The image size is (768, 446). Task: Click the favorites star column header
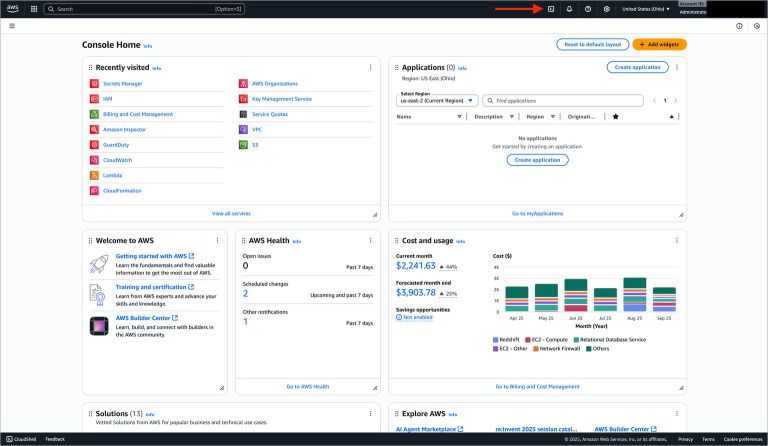click(x=616, y=116)
